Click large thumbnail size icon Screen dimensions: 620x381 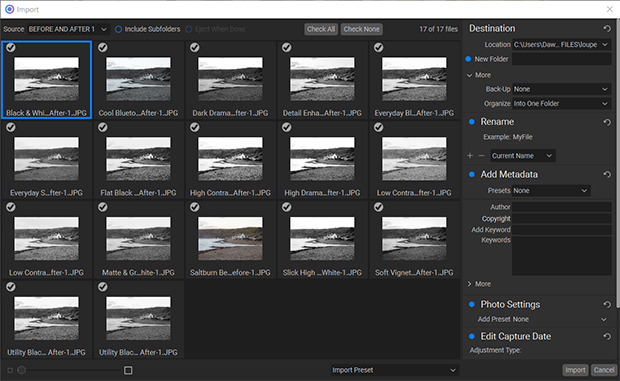point(128,370)
